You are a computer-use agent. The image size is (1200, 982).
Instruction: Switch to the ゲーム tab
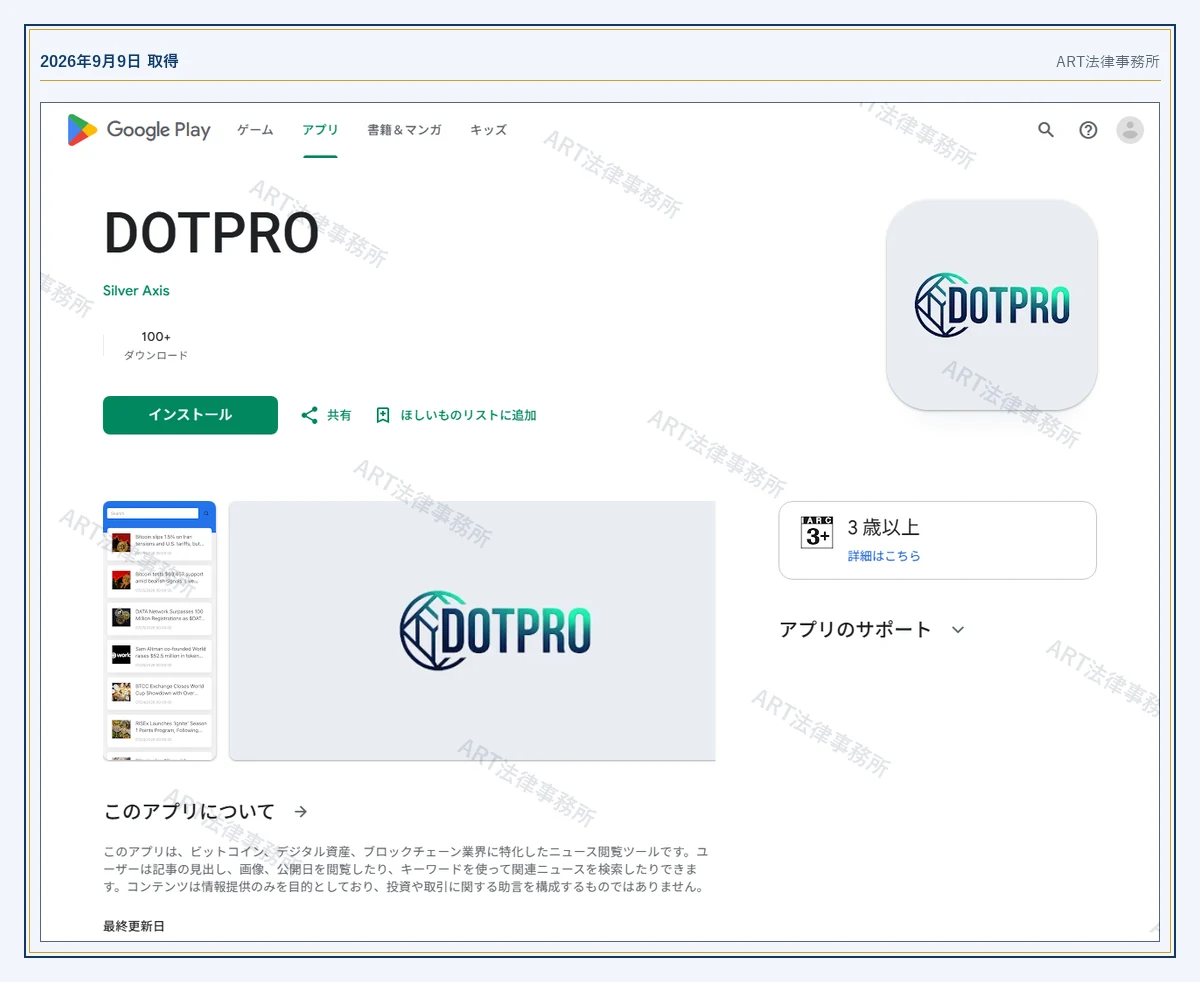[255, 130]
